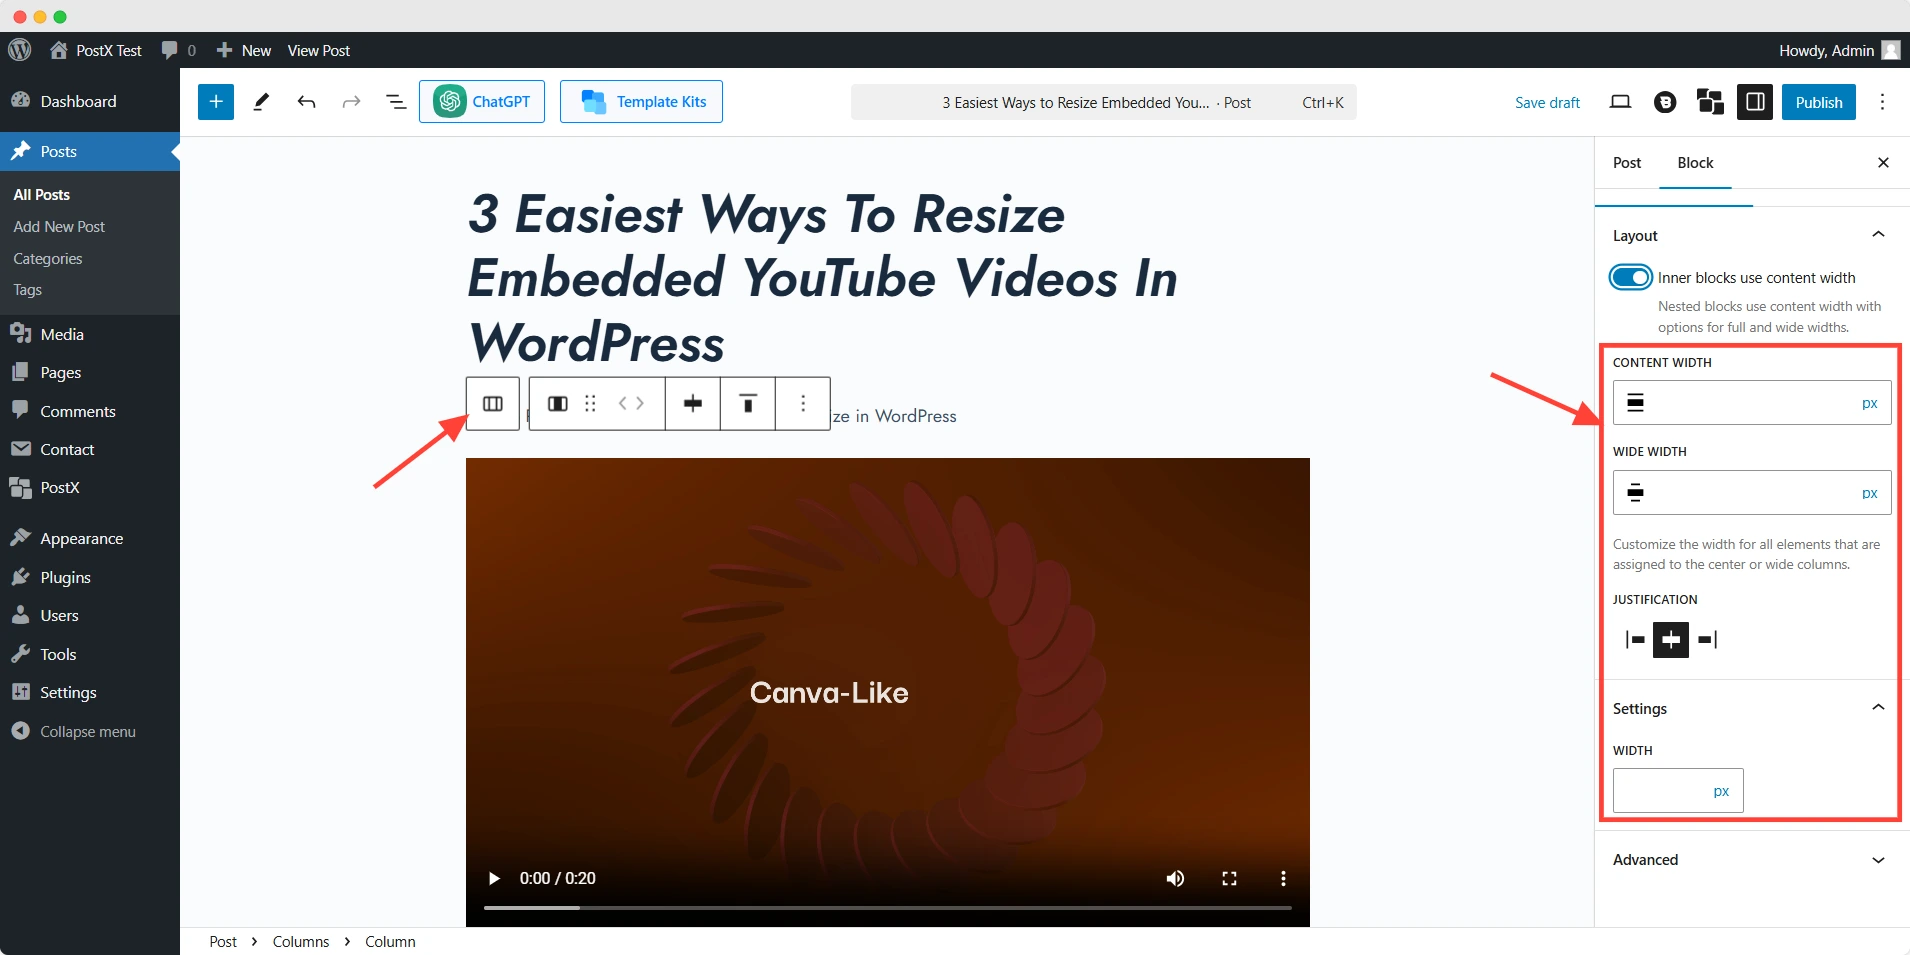
Task: Click the Settings Width input field
Action: (1678, 791)
